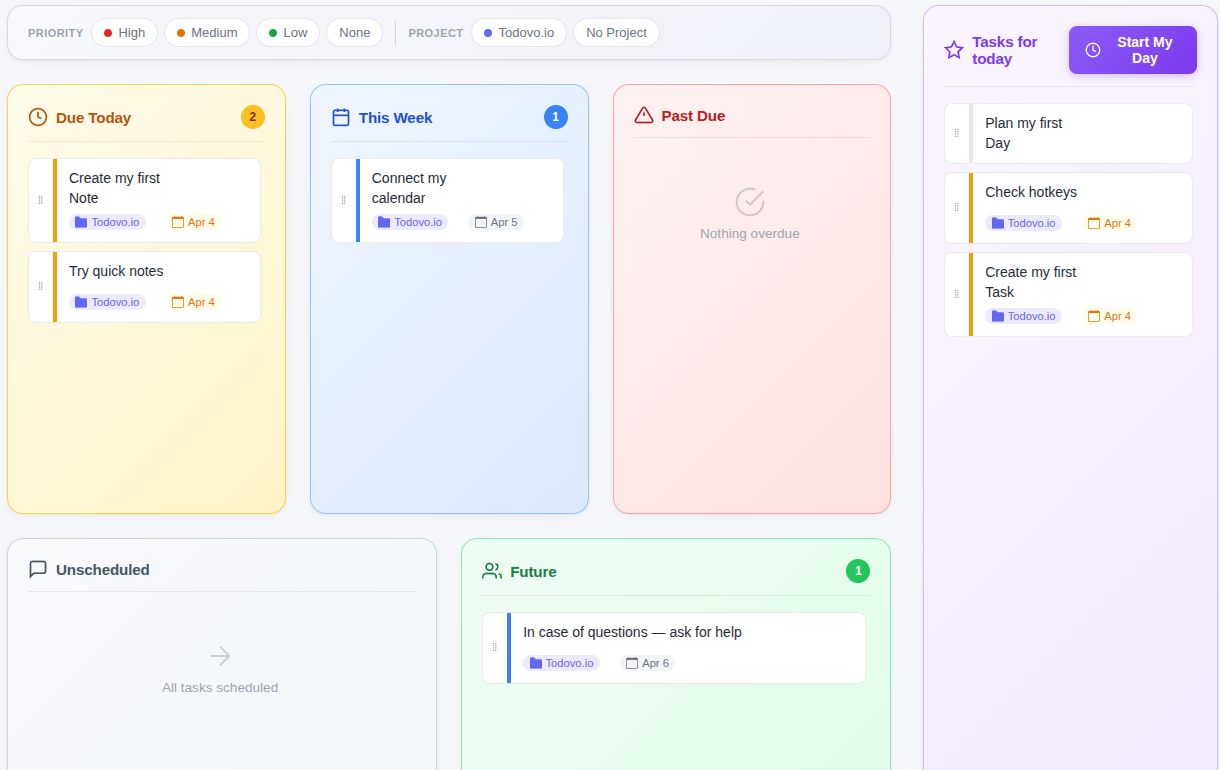Click the speech bubble icon beside Unscheduled
Screen dimensions: 1220x770
tap(38, 569)
